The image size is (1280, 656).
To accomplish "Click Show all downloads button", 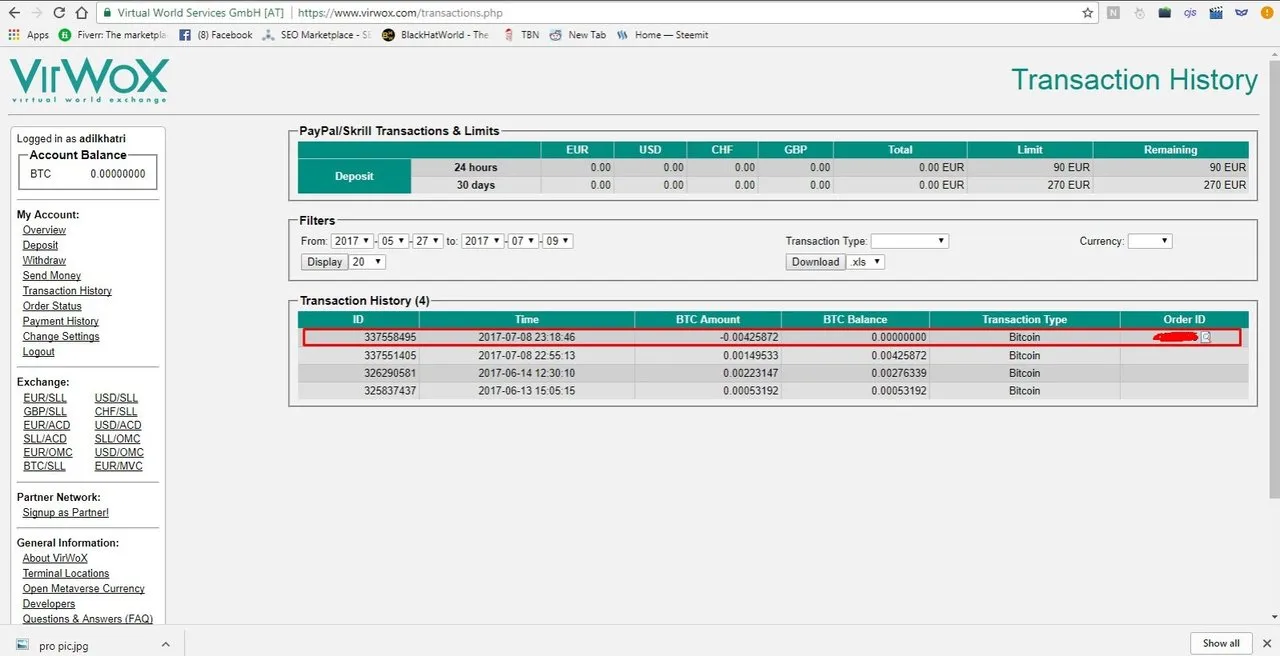I will click(x=1221, y=643).
